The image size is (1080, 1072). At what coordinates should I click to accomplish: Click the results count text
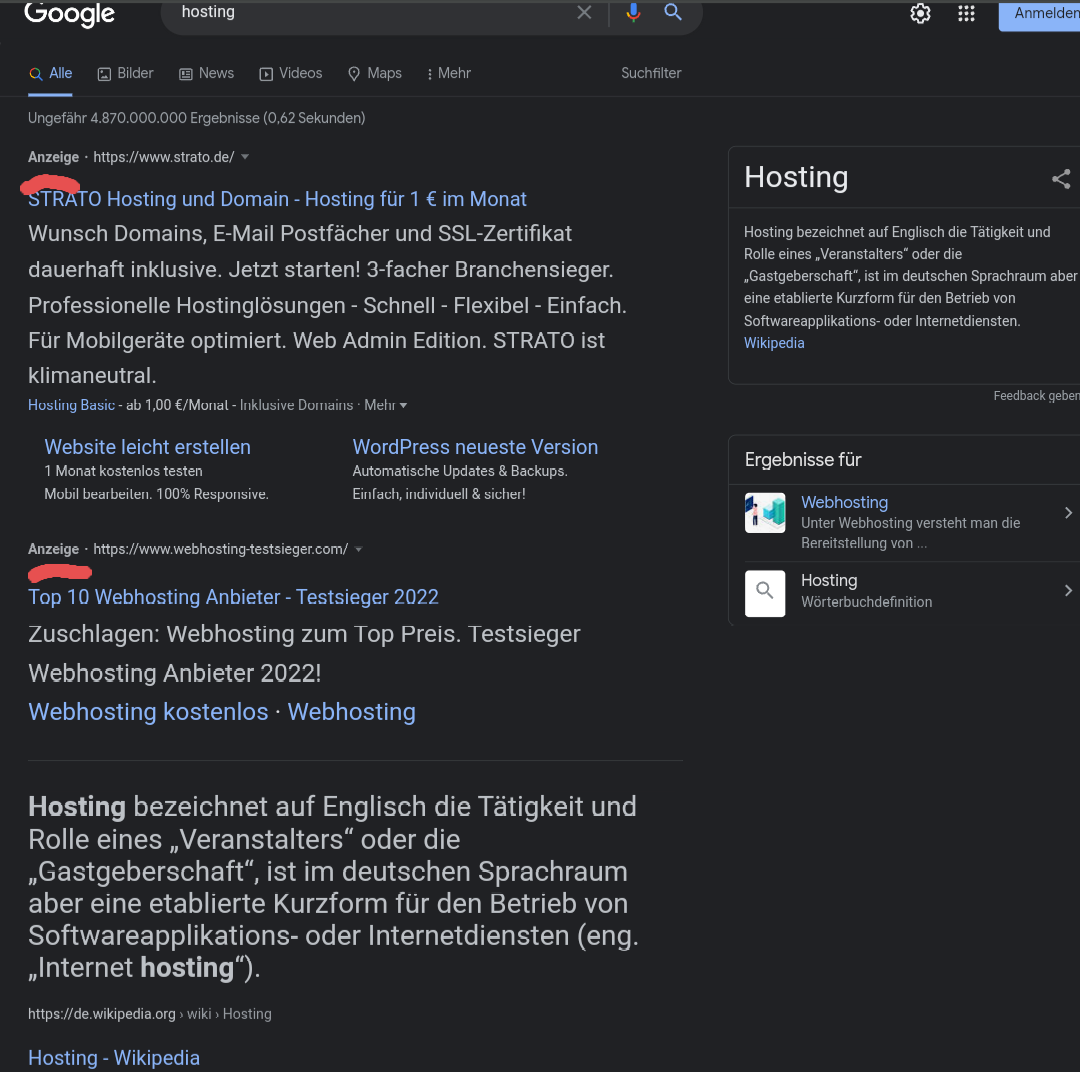(x=196, y=118)
